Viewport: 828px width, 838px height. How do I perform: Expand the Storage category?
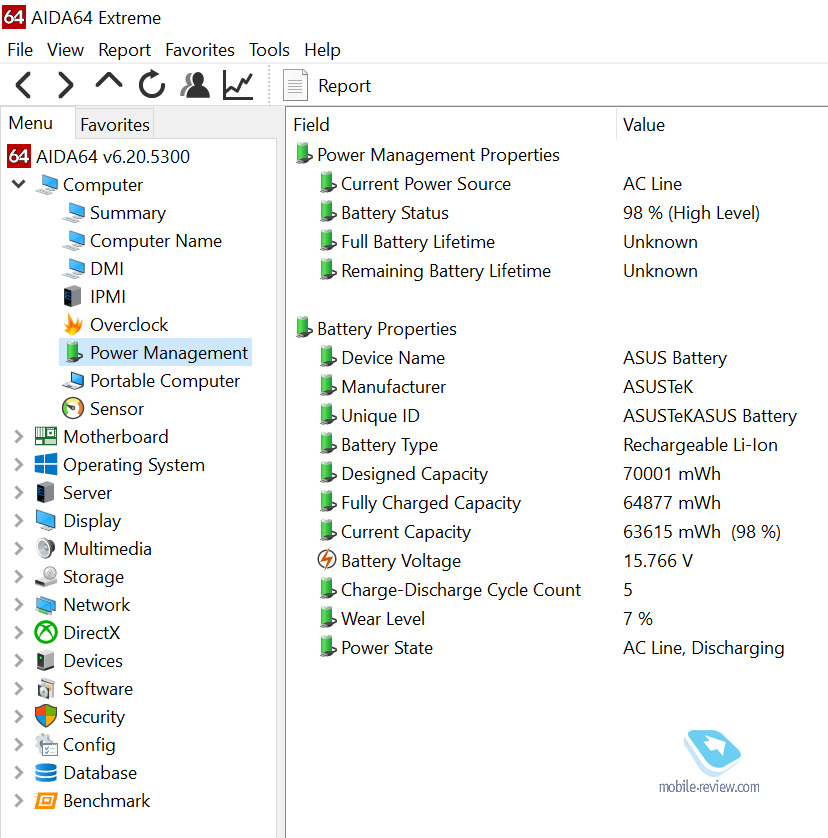(x=18, y=577)
